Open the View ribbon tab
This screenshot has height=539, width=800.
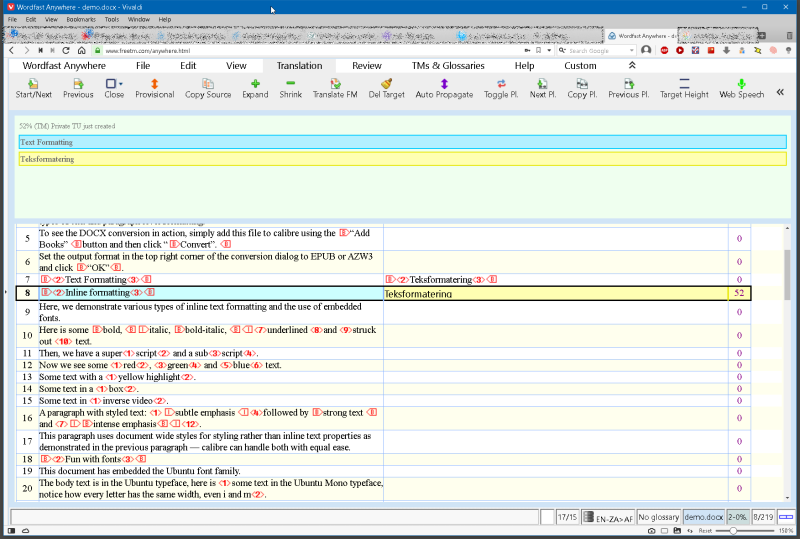(236, 65)
